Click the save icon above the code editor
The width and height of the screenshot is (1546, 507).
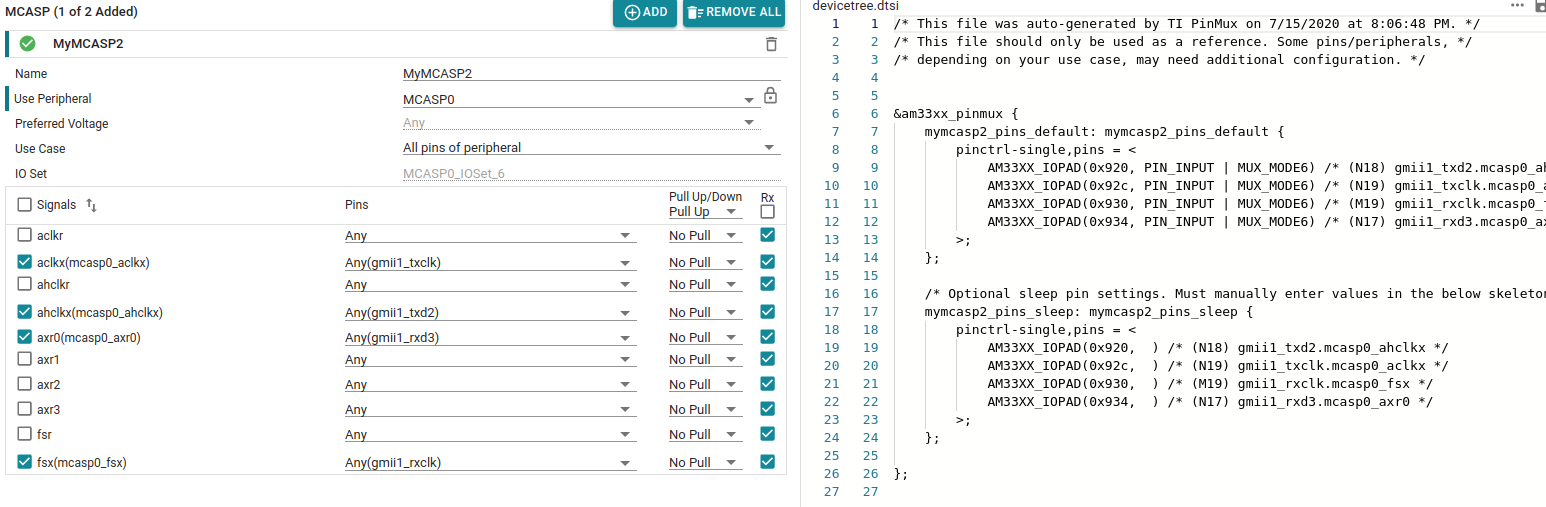(1540, 5)
